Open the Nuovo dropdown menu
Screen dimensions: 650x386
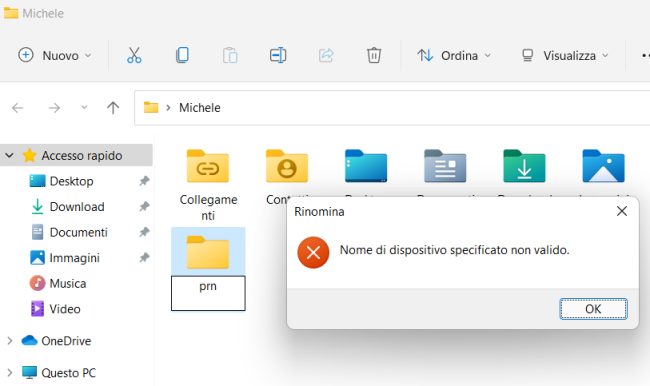tap(55, 55)
